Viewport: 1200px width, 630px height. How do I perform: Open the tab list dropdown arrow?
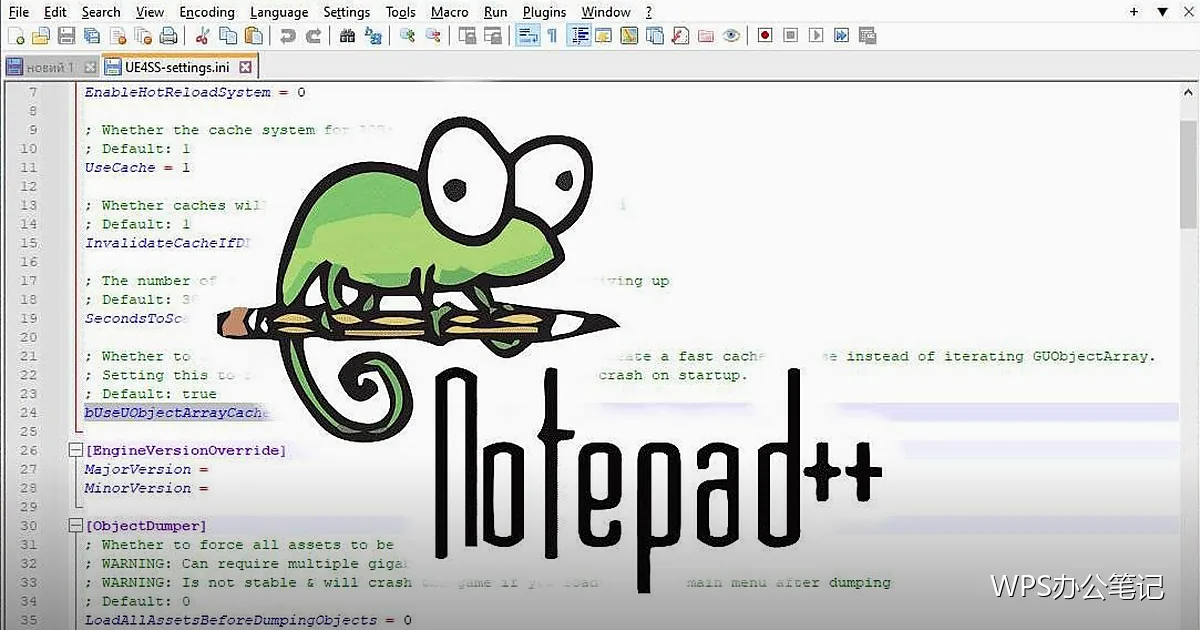1162,12
